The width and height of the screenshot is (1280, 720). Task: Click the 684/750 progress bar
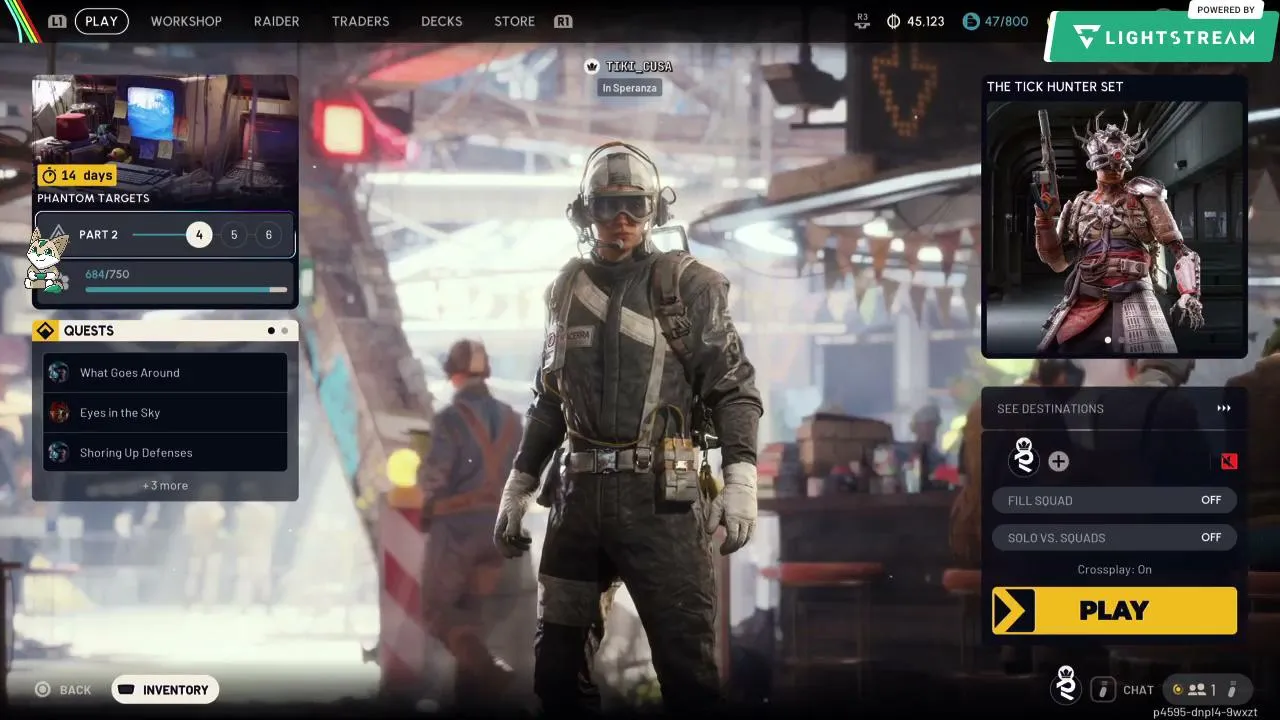point(186,290)
